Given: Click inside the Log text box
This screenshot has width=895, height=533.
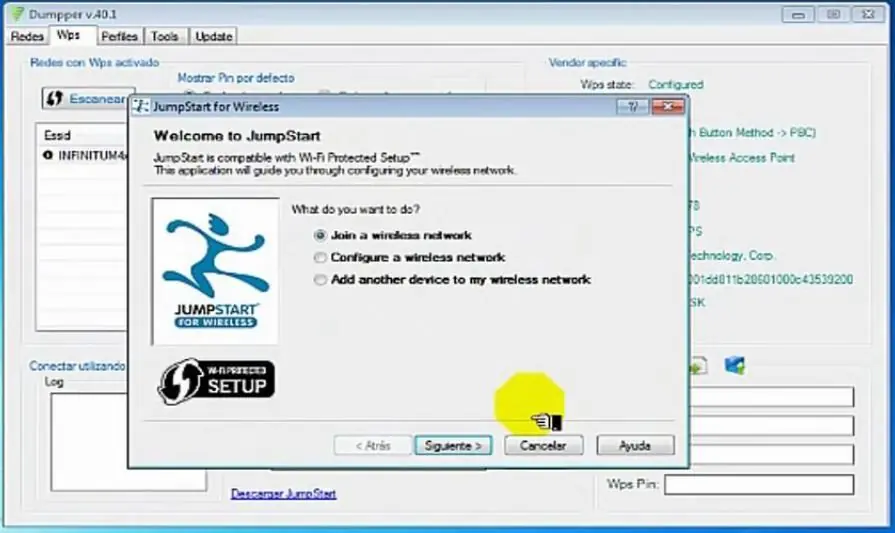Looking at the screenshot, I should (129, 442).
